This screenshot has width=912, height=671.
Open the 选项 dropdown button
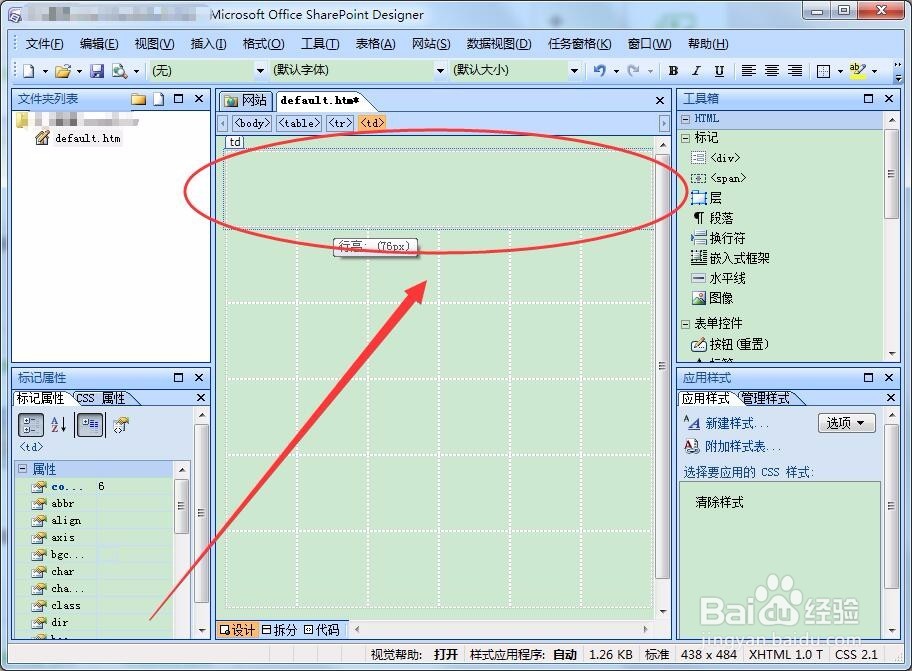(x=846, y=423)
